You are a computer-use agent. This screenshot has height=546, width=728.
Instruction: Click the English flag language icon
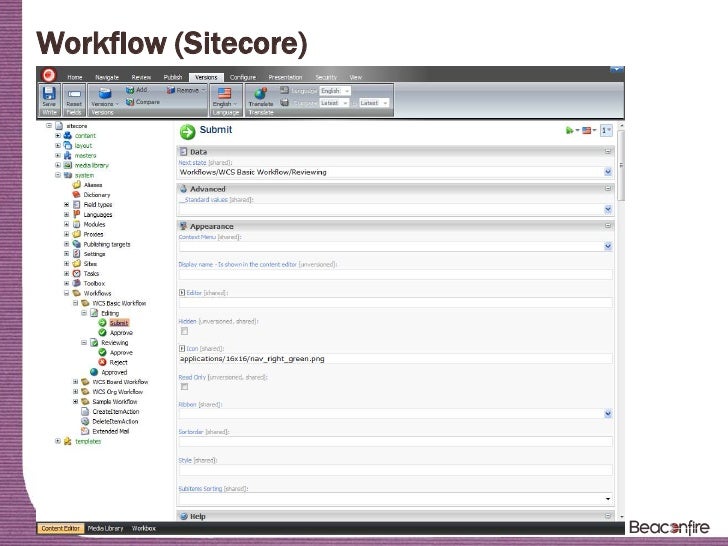[x=224, y=93]
